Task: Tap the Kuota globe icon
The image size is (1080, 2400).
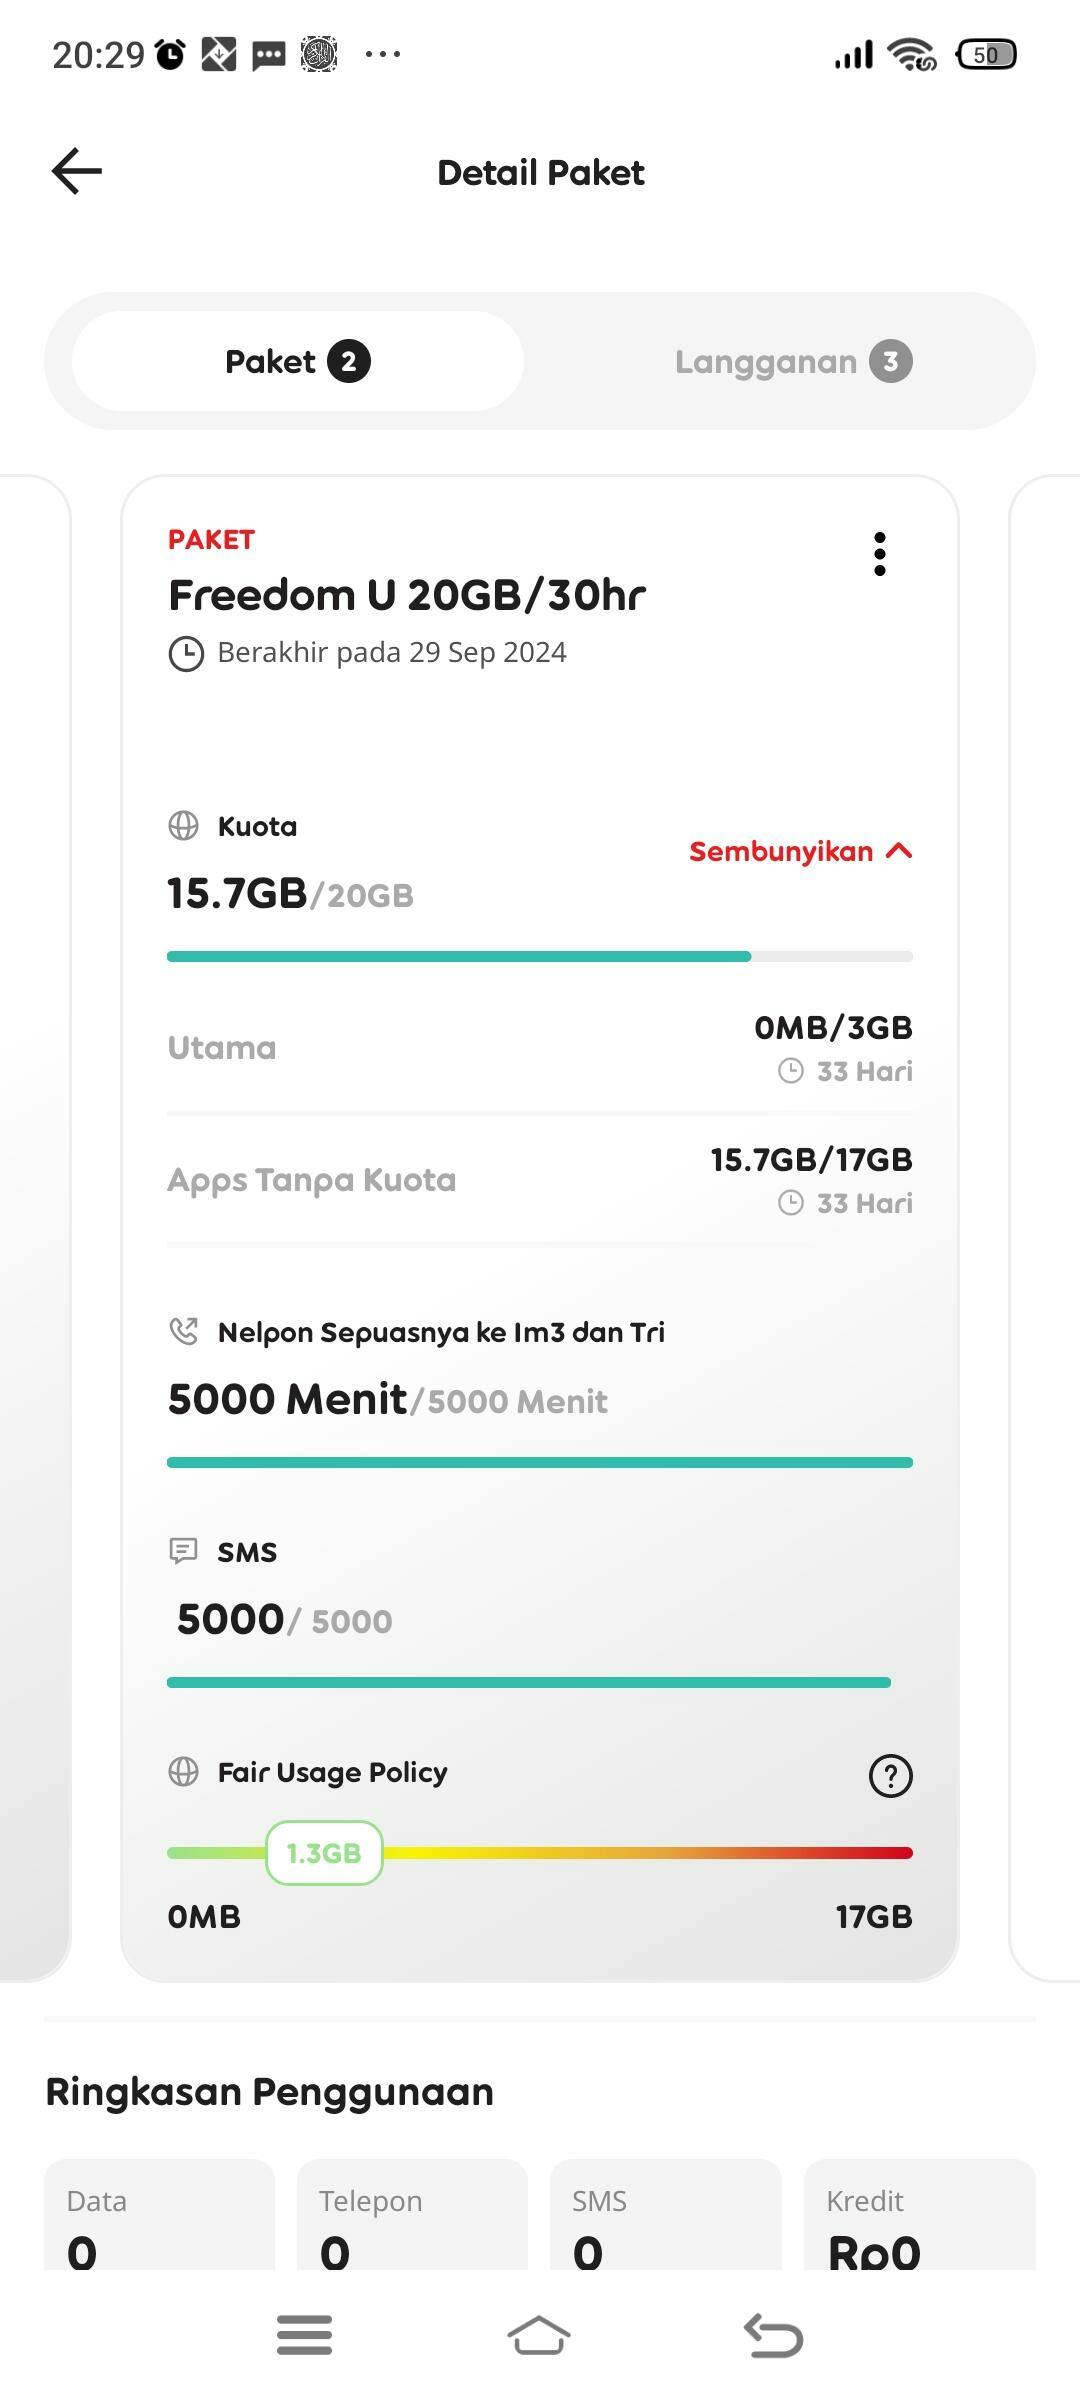Action: coord(184,826)
